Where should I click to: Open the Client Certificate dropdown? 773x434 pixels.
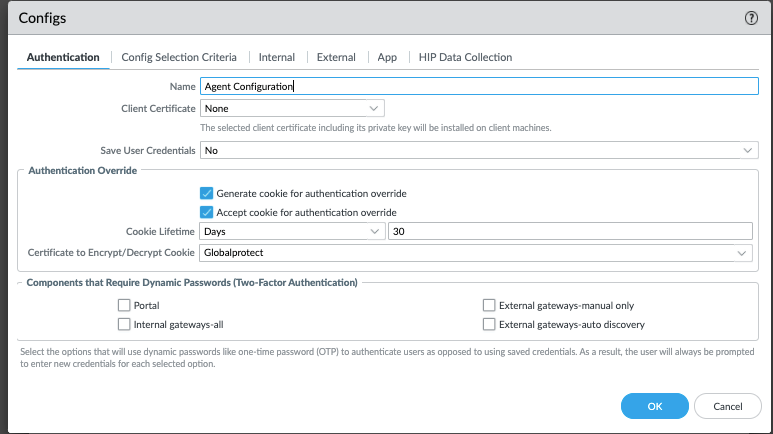[x=292, y=108]
